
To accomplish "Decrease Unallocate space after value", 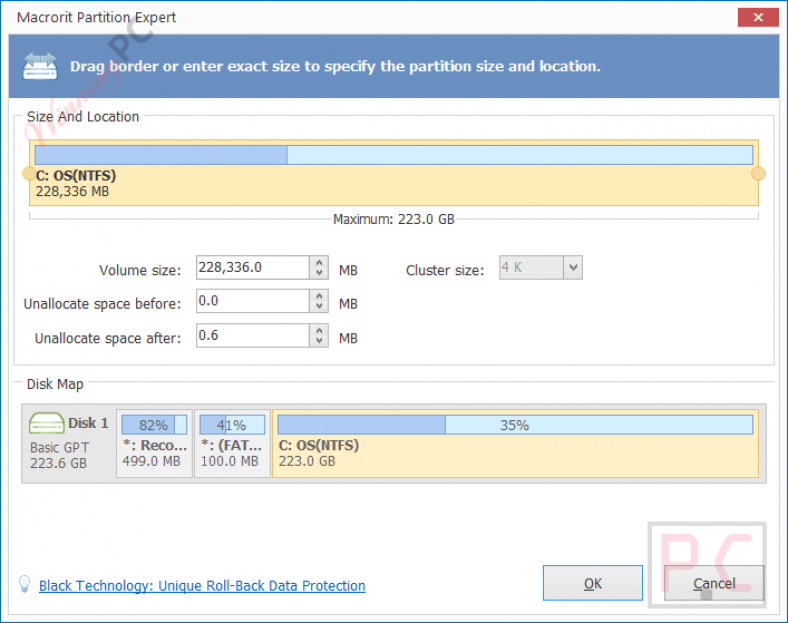I will 319,341.
